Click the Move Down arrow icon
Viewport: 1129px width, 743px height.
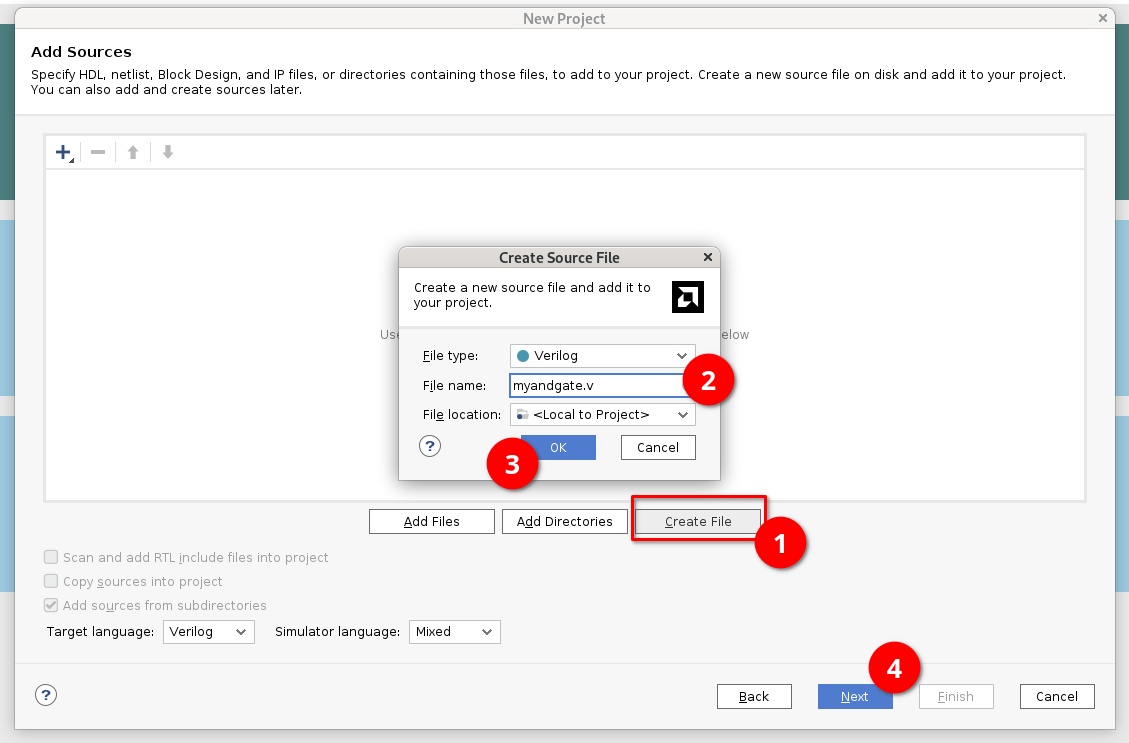(168, 152)
